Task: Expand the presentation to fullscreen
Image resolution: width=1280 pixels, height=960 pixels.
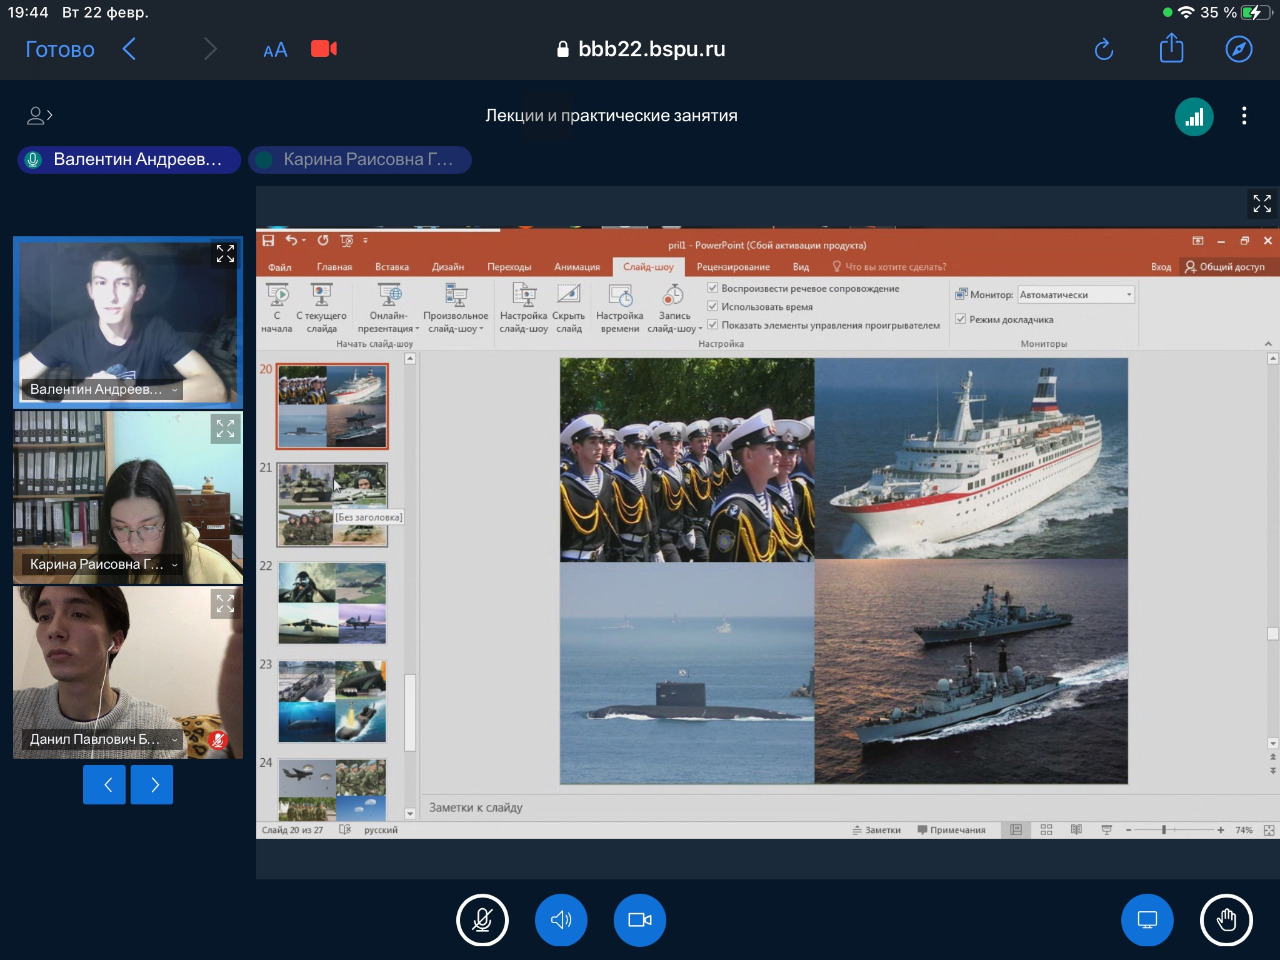Action: tap(1262, 204)
